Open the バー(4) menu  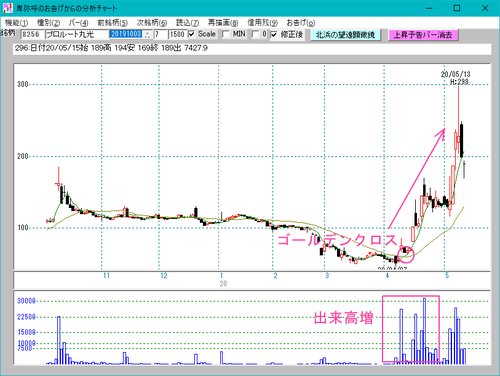click(x=78, y=23)
